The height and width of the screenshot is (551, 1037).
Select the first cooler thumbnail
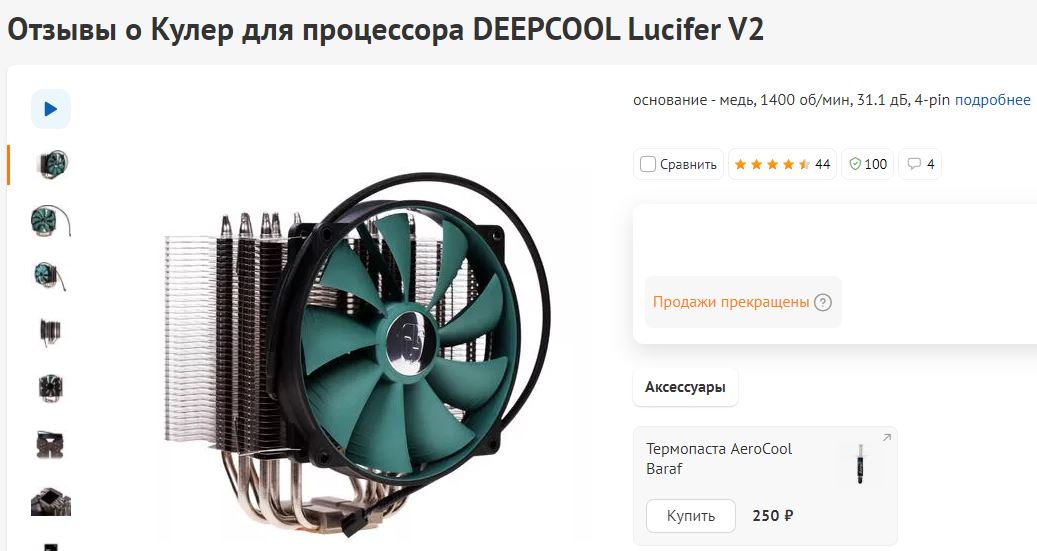51,164
